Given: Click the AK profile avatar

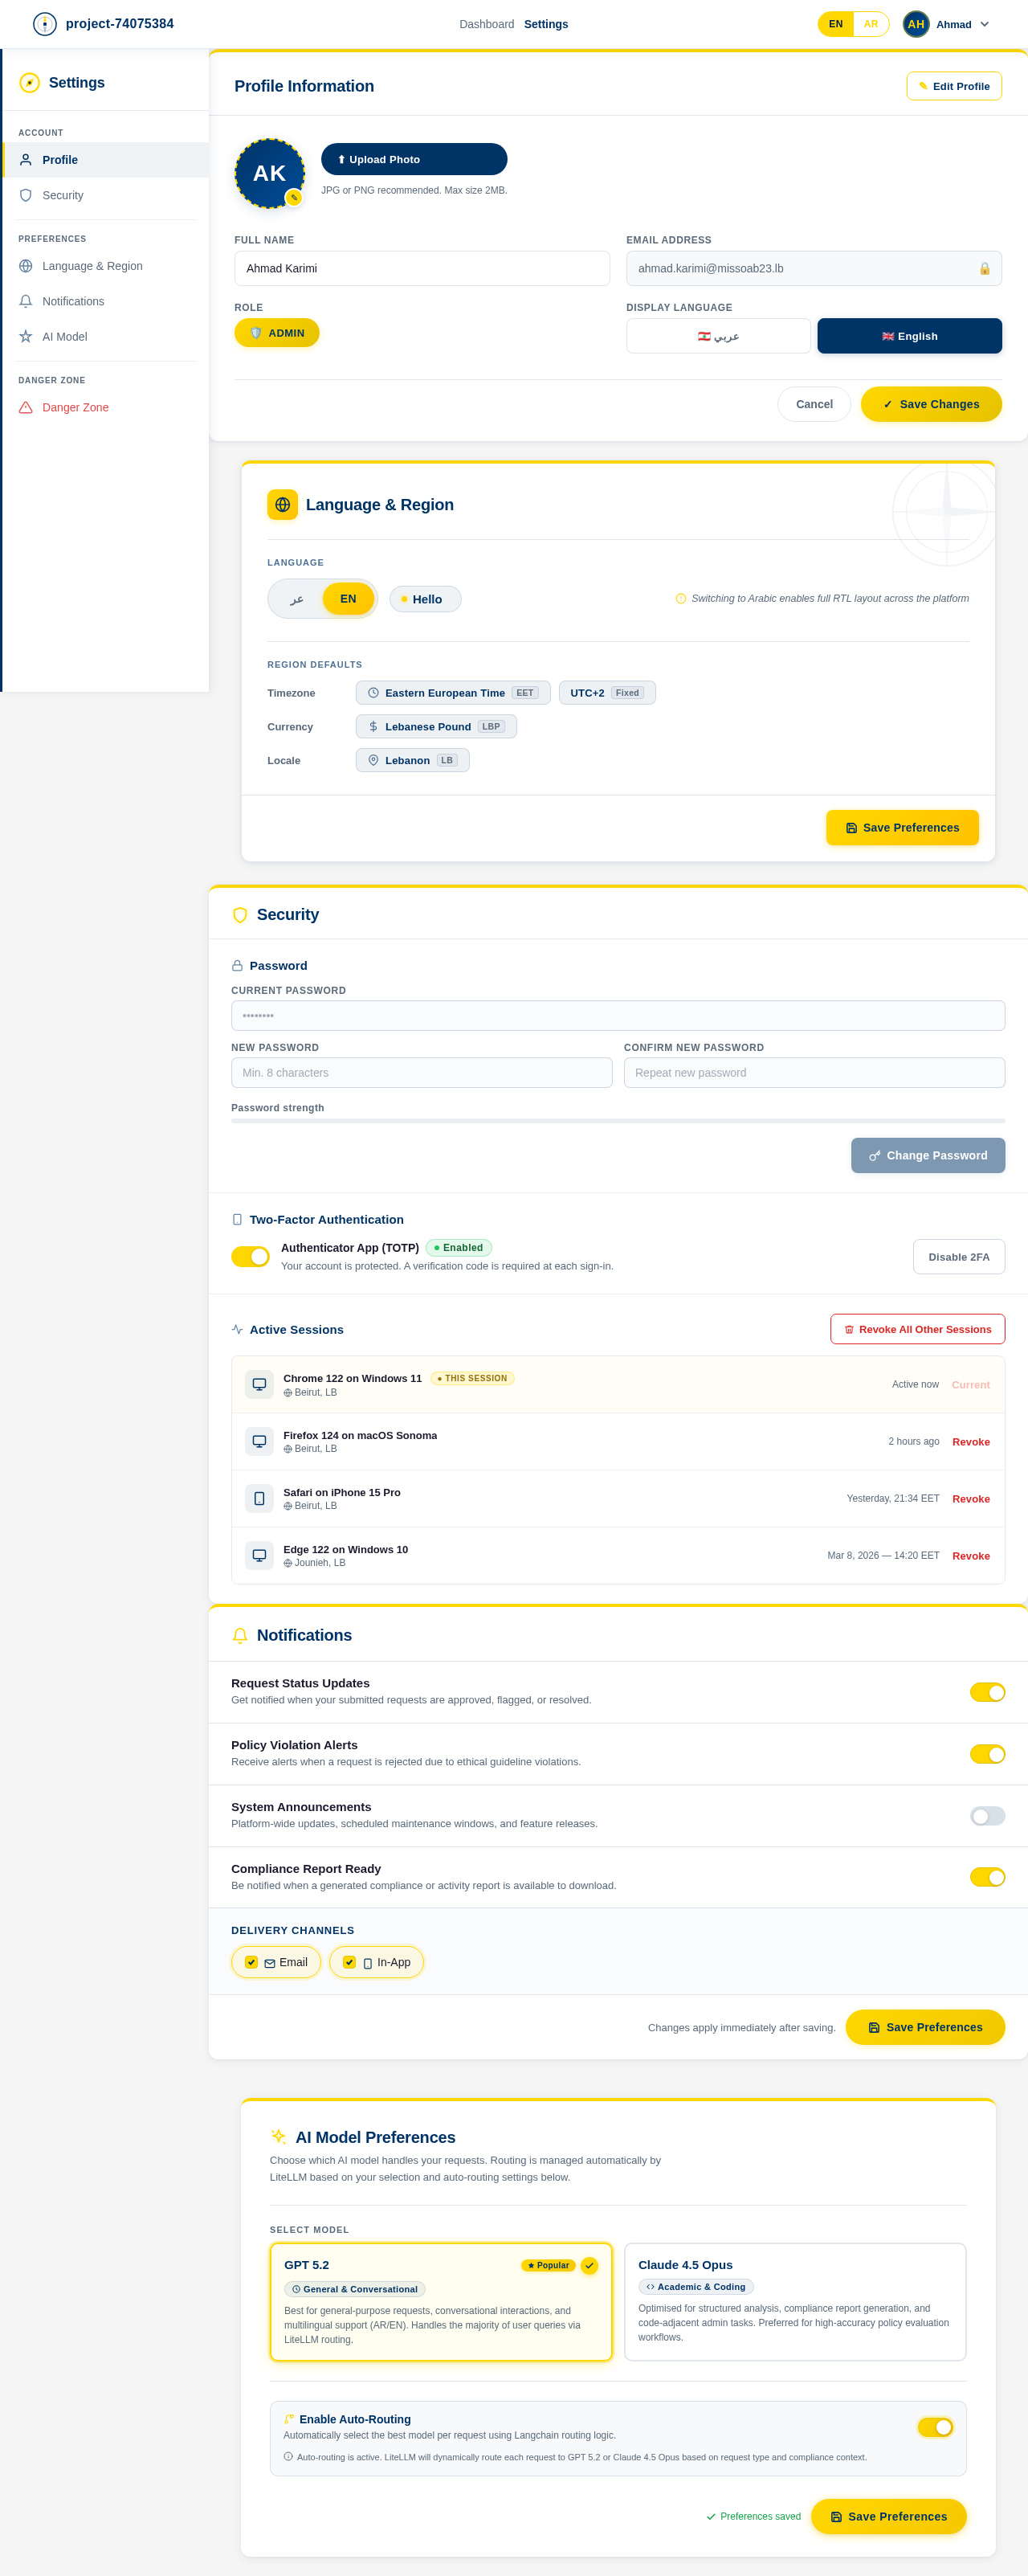Looking at the screenshot, I should pyautogui.click(x=269, y=173).
